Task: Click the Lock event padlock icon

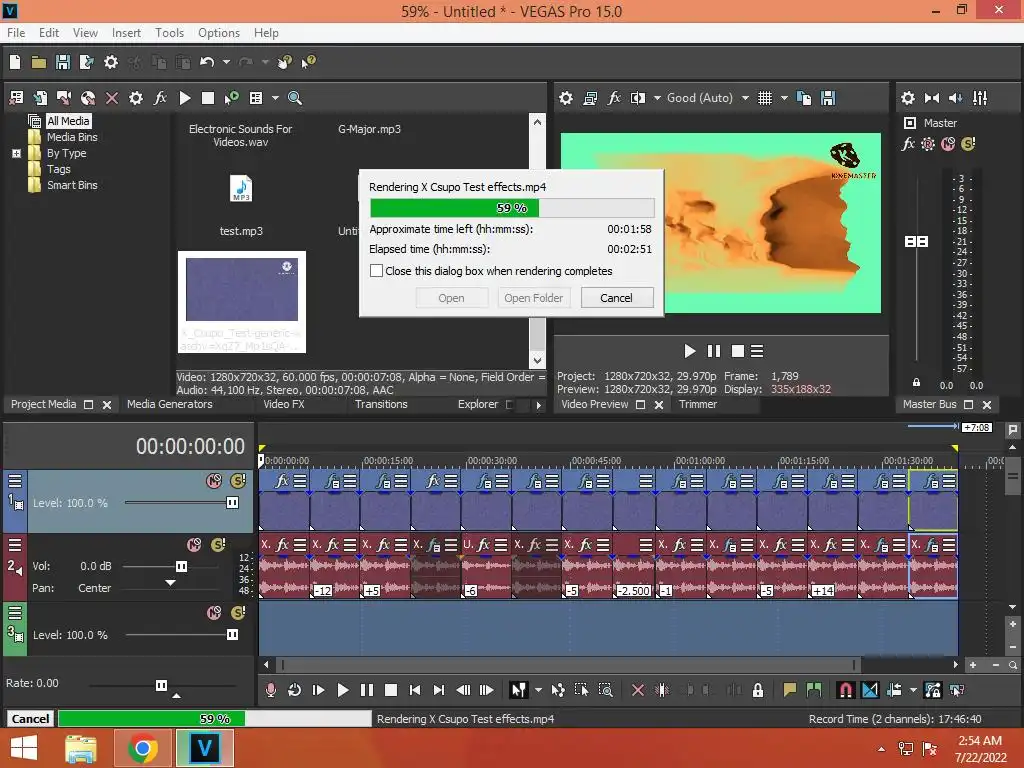Action: pos(758,690)
